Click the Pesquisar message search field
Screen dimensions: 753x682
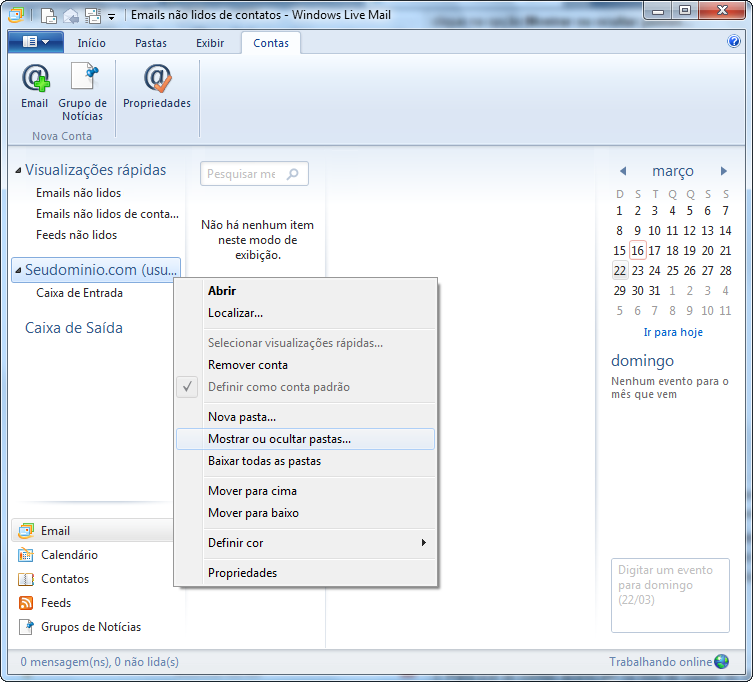pyautogui.click(x=254, y=174)
